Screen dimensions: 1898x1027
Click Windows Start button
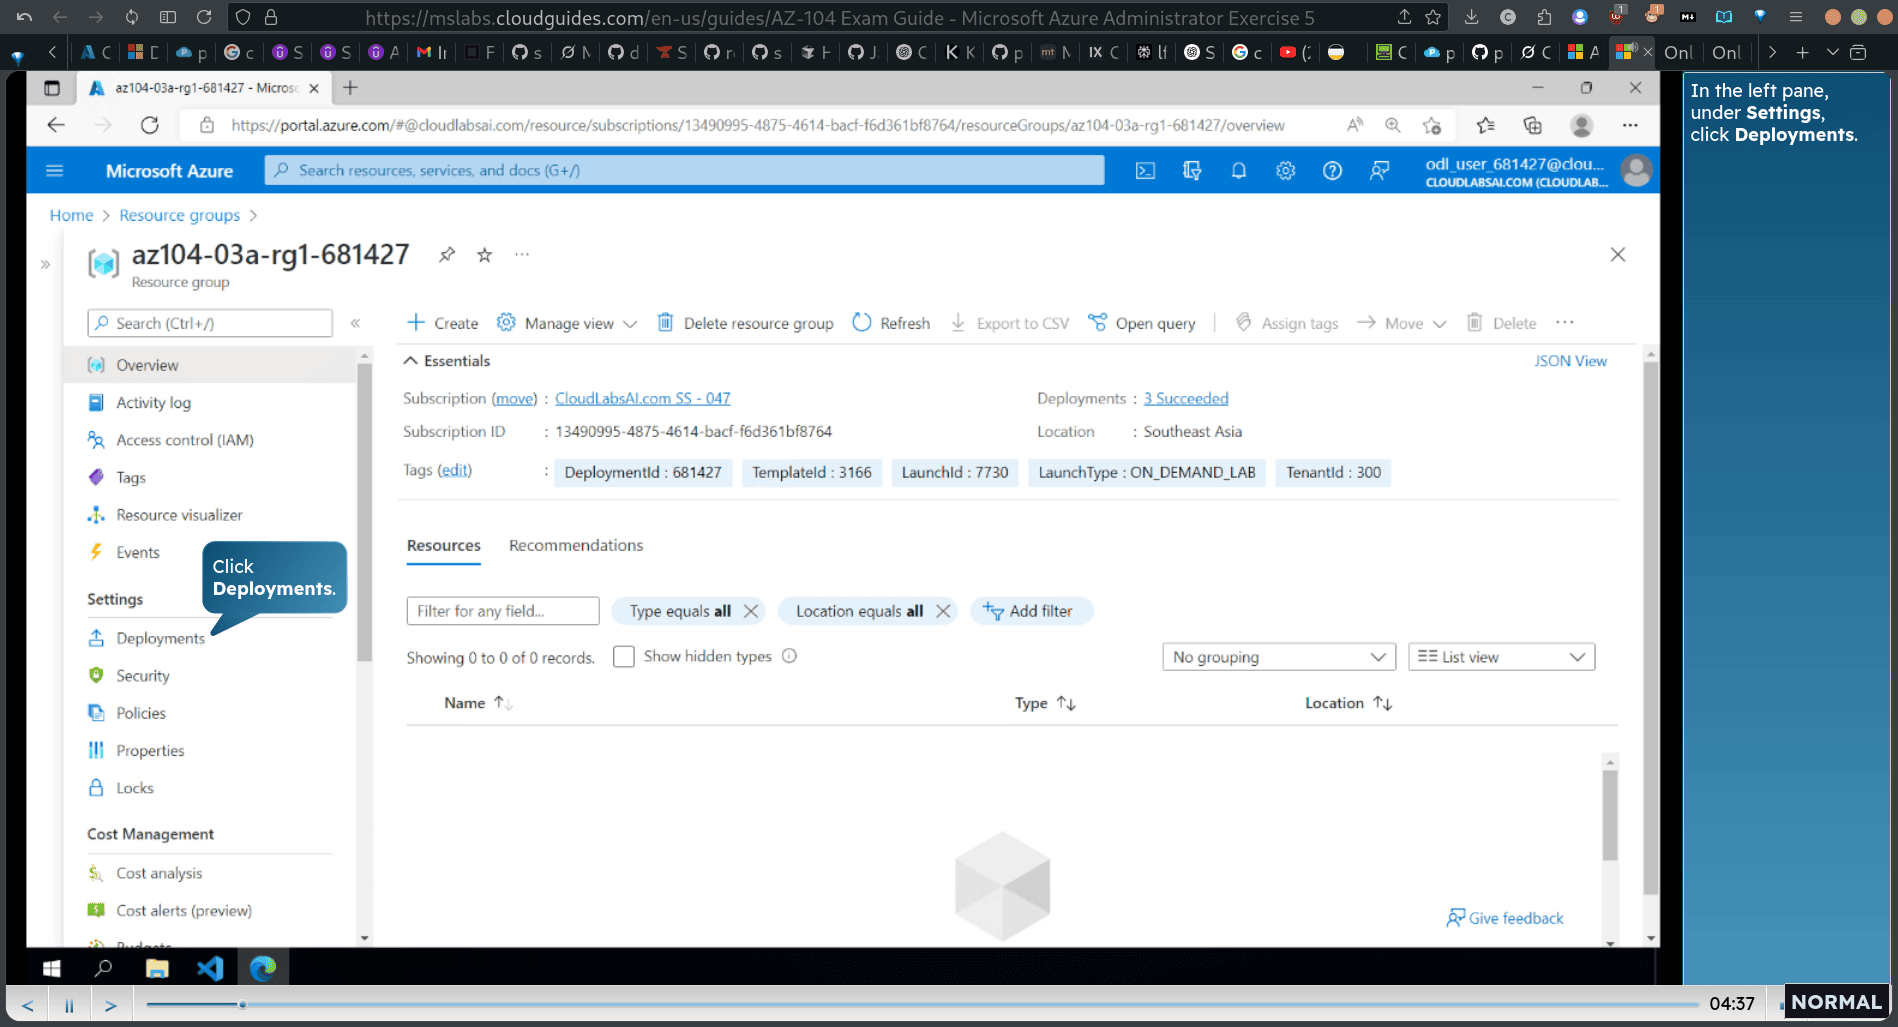pos(52,968)
